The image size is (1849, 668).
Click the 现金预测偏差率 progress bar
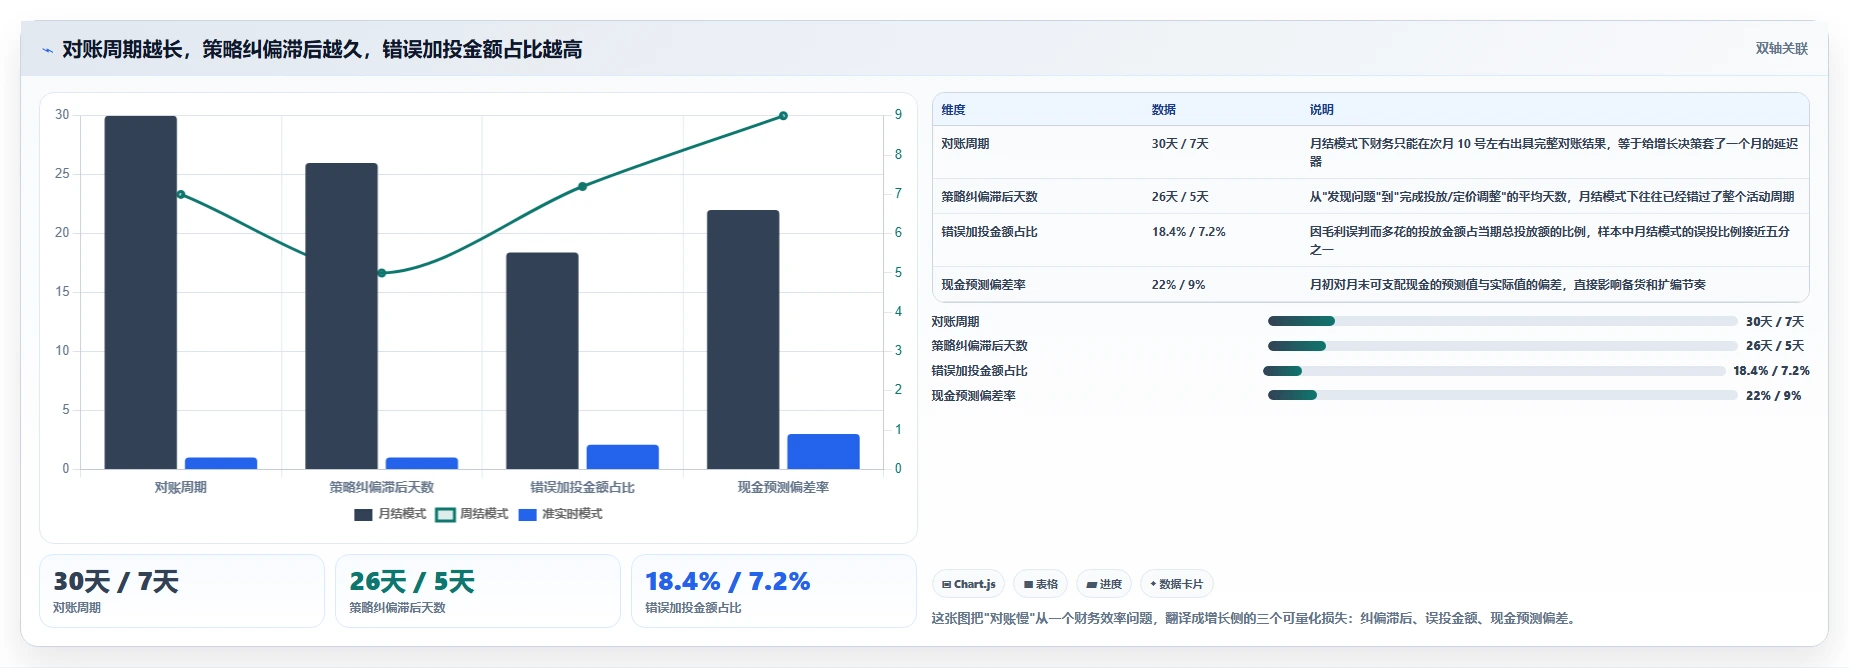click(x=1502, y=395)
